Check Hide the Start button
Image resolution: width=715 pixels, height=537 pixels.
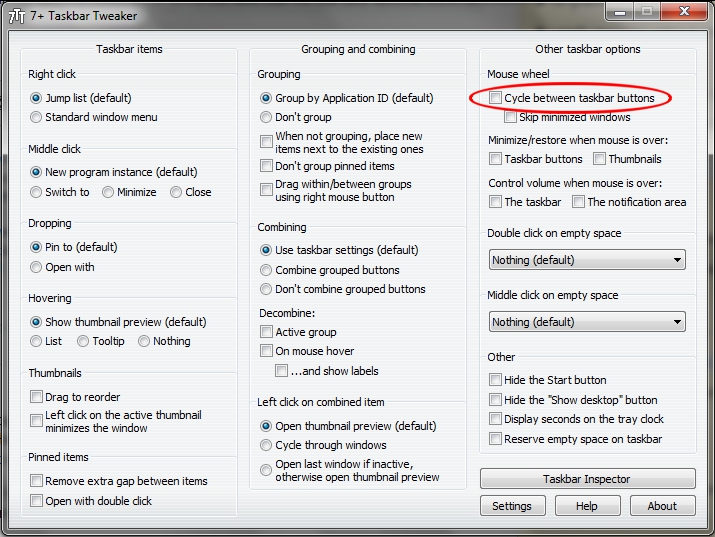click(x=495, y=380)
